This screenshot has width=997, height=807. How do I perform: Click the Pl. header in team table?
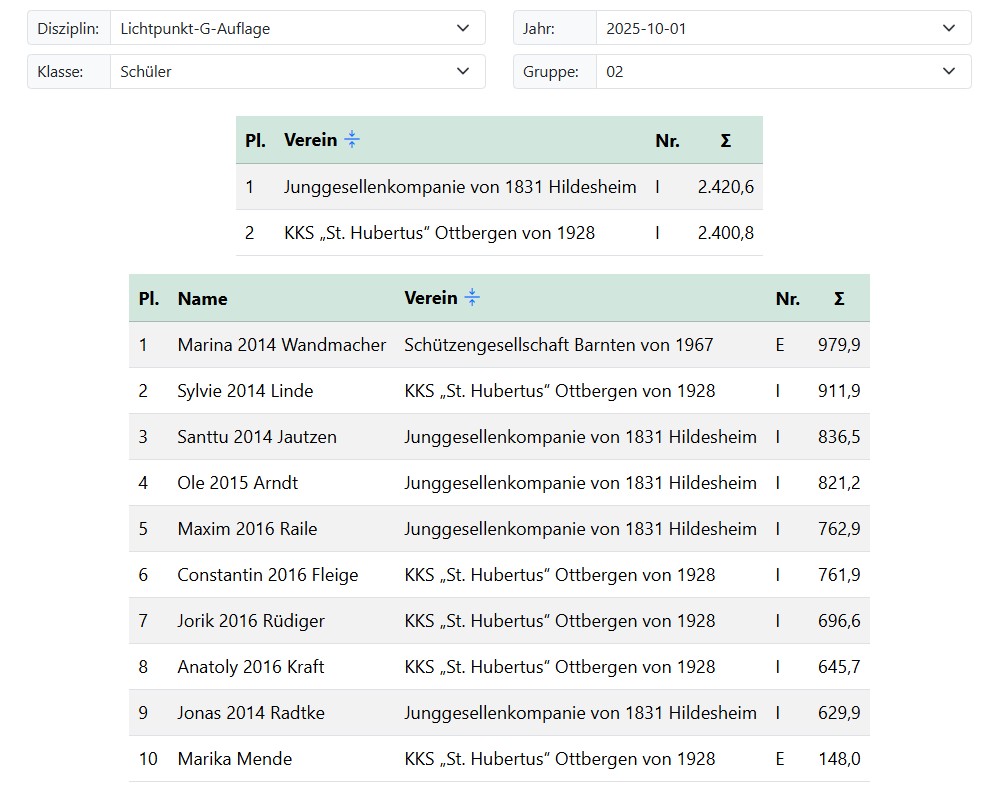click(x=255, y=141)
